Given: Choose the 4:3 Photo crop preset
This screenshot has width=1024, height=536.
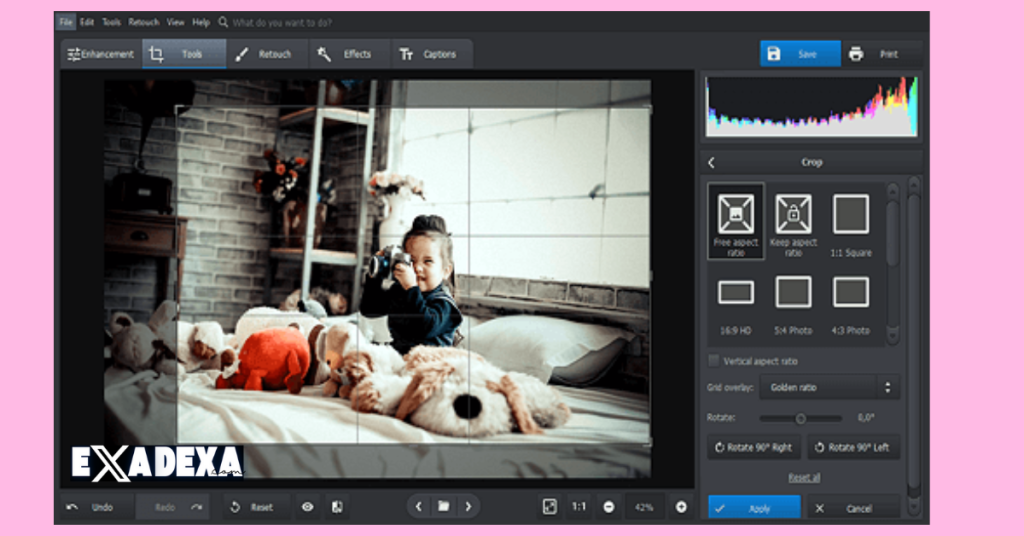Looking at the screenshot, I should pos(850,306).
